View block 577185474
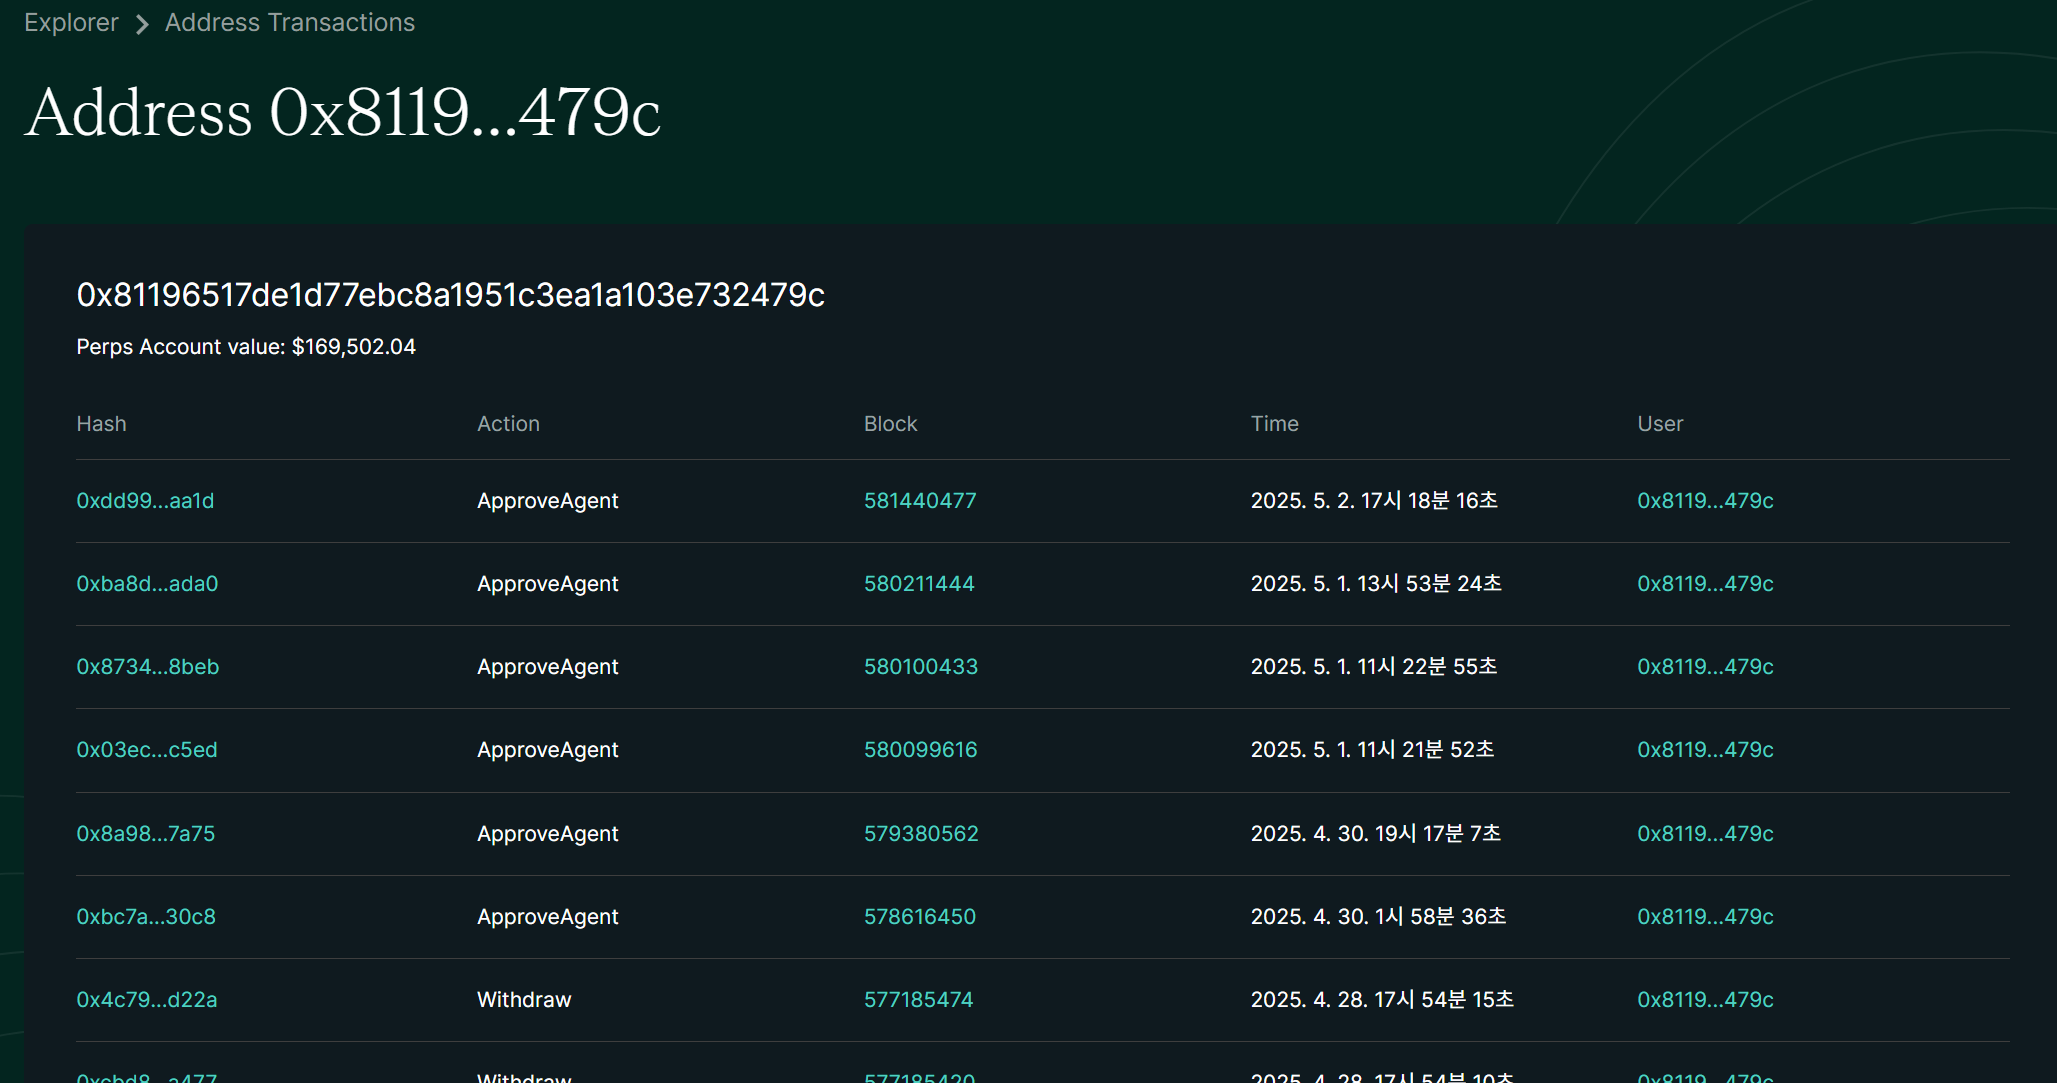This screenshot has width=2057, height=1083. click(918, 999)
